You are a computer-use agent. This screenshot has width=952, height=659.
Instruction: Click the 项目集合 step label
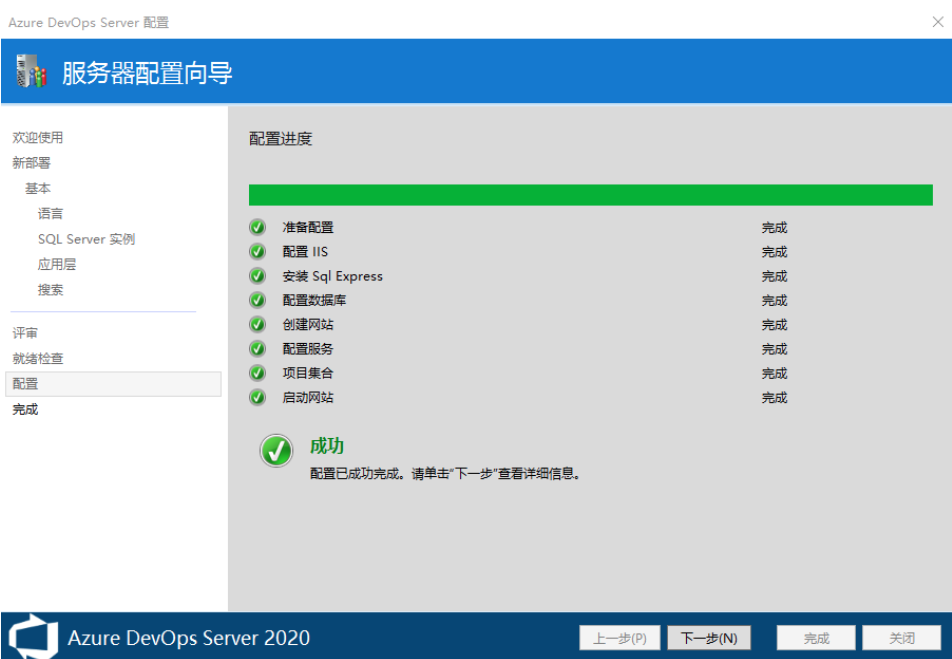click(308, 373)
